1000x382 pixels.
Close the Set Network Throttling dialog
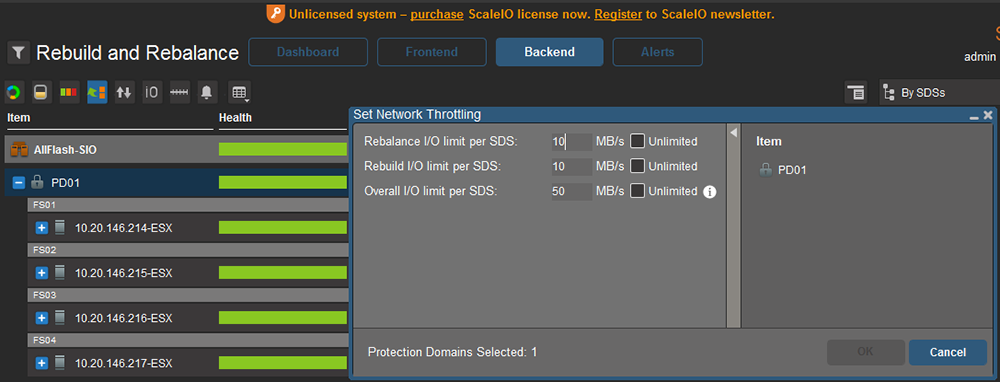(x=988, y=115)
